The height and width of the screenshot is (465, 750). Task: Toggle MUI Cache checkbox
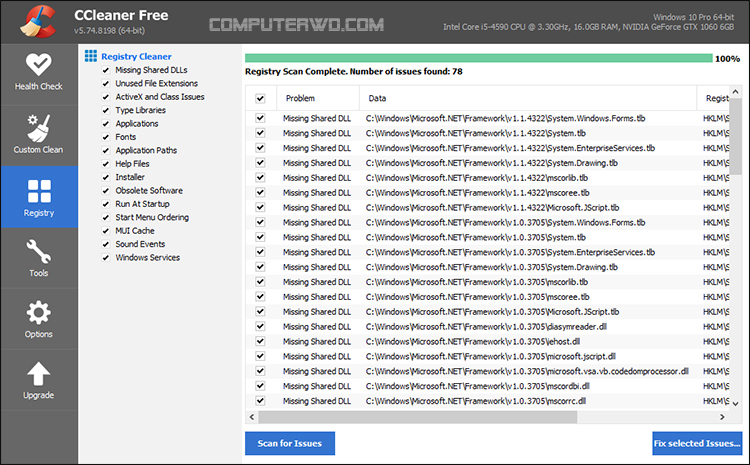coord(106,231)
